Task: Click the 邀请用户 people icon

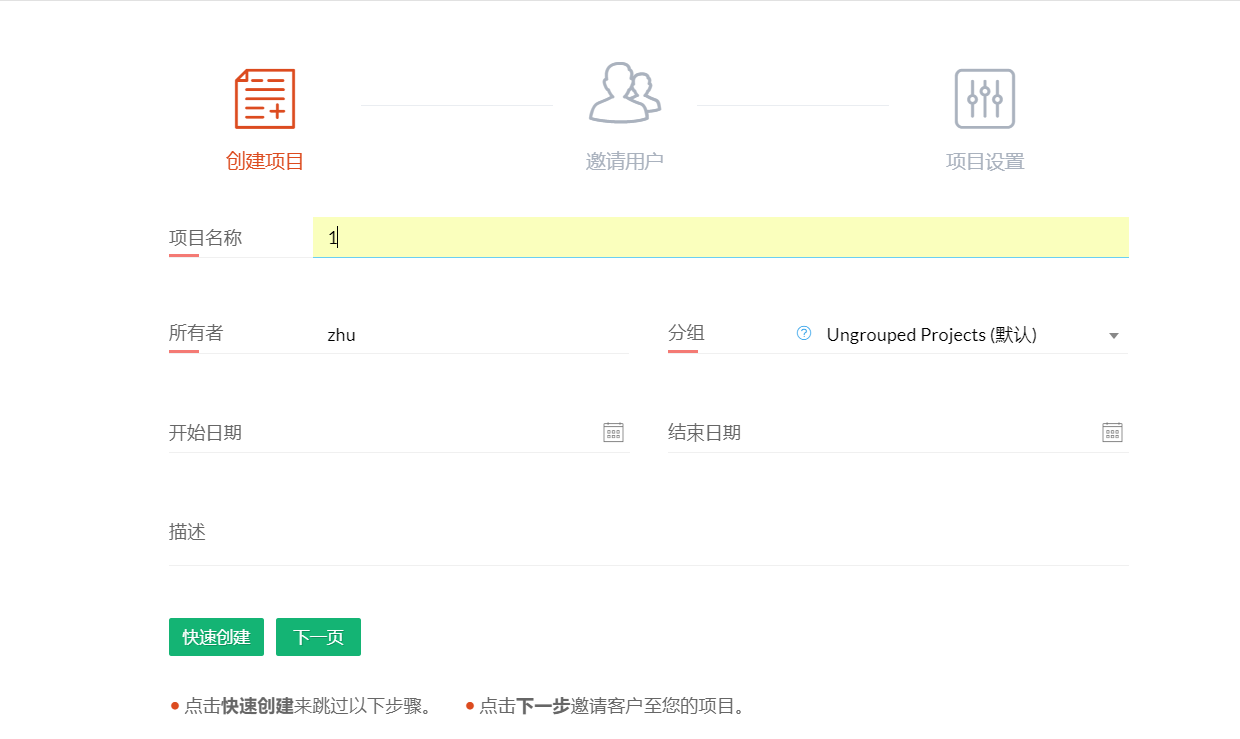Action: click(624, 94)
